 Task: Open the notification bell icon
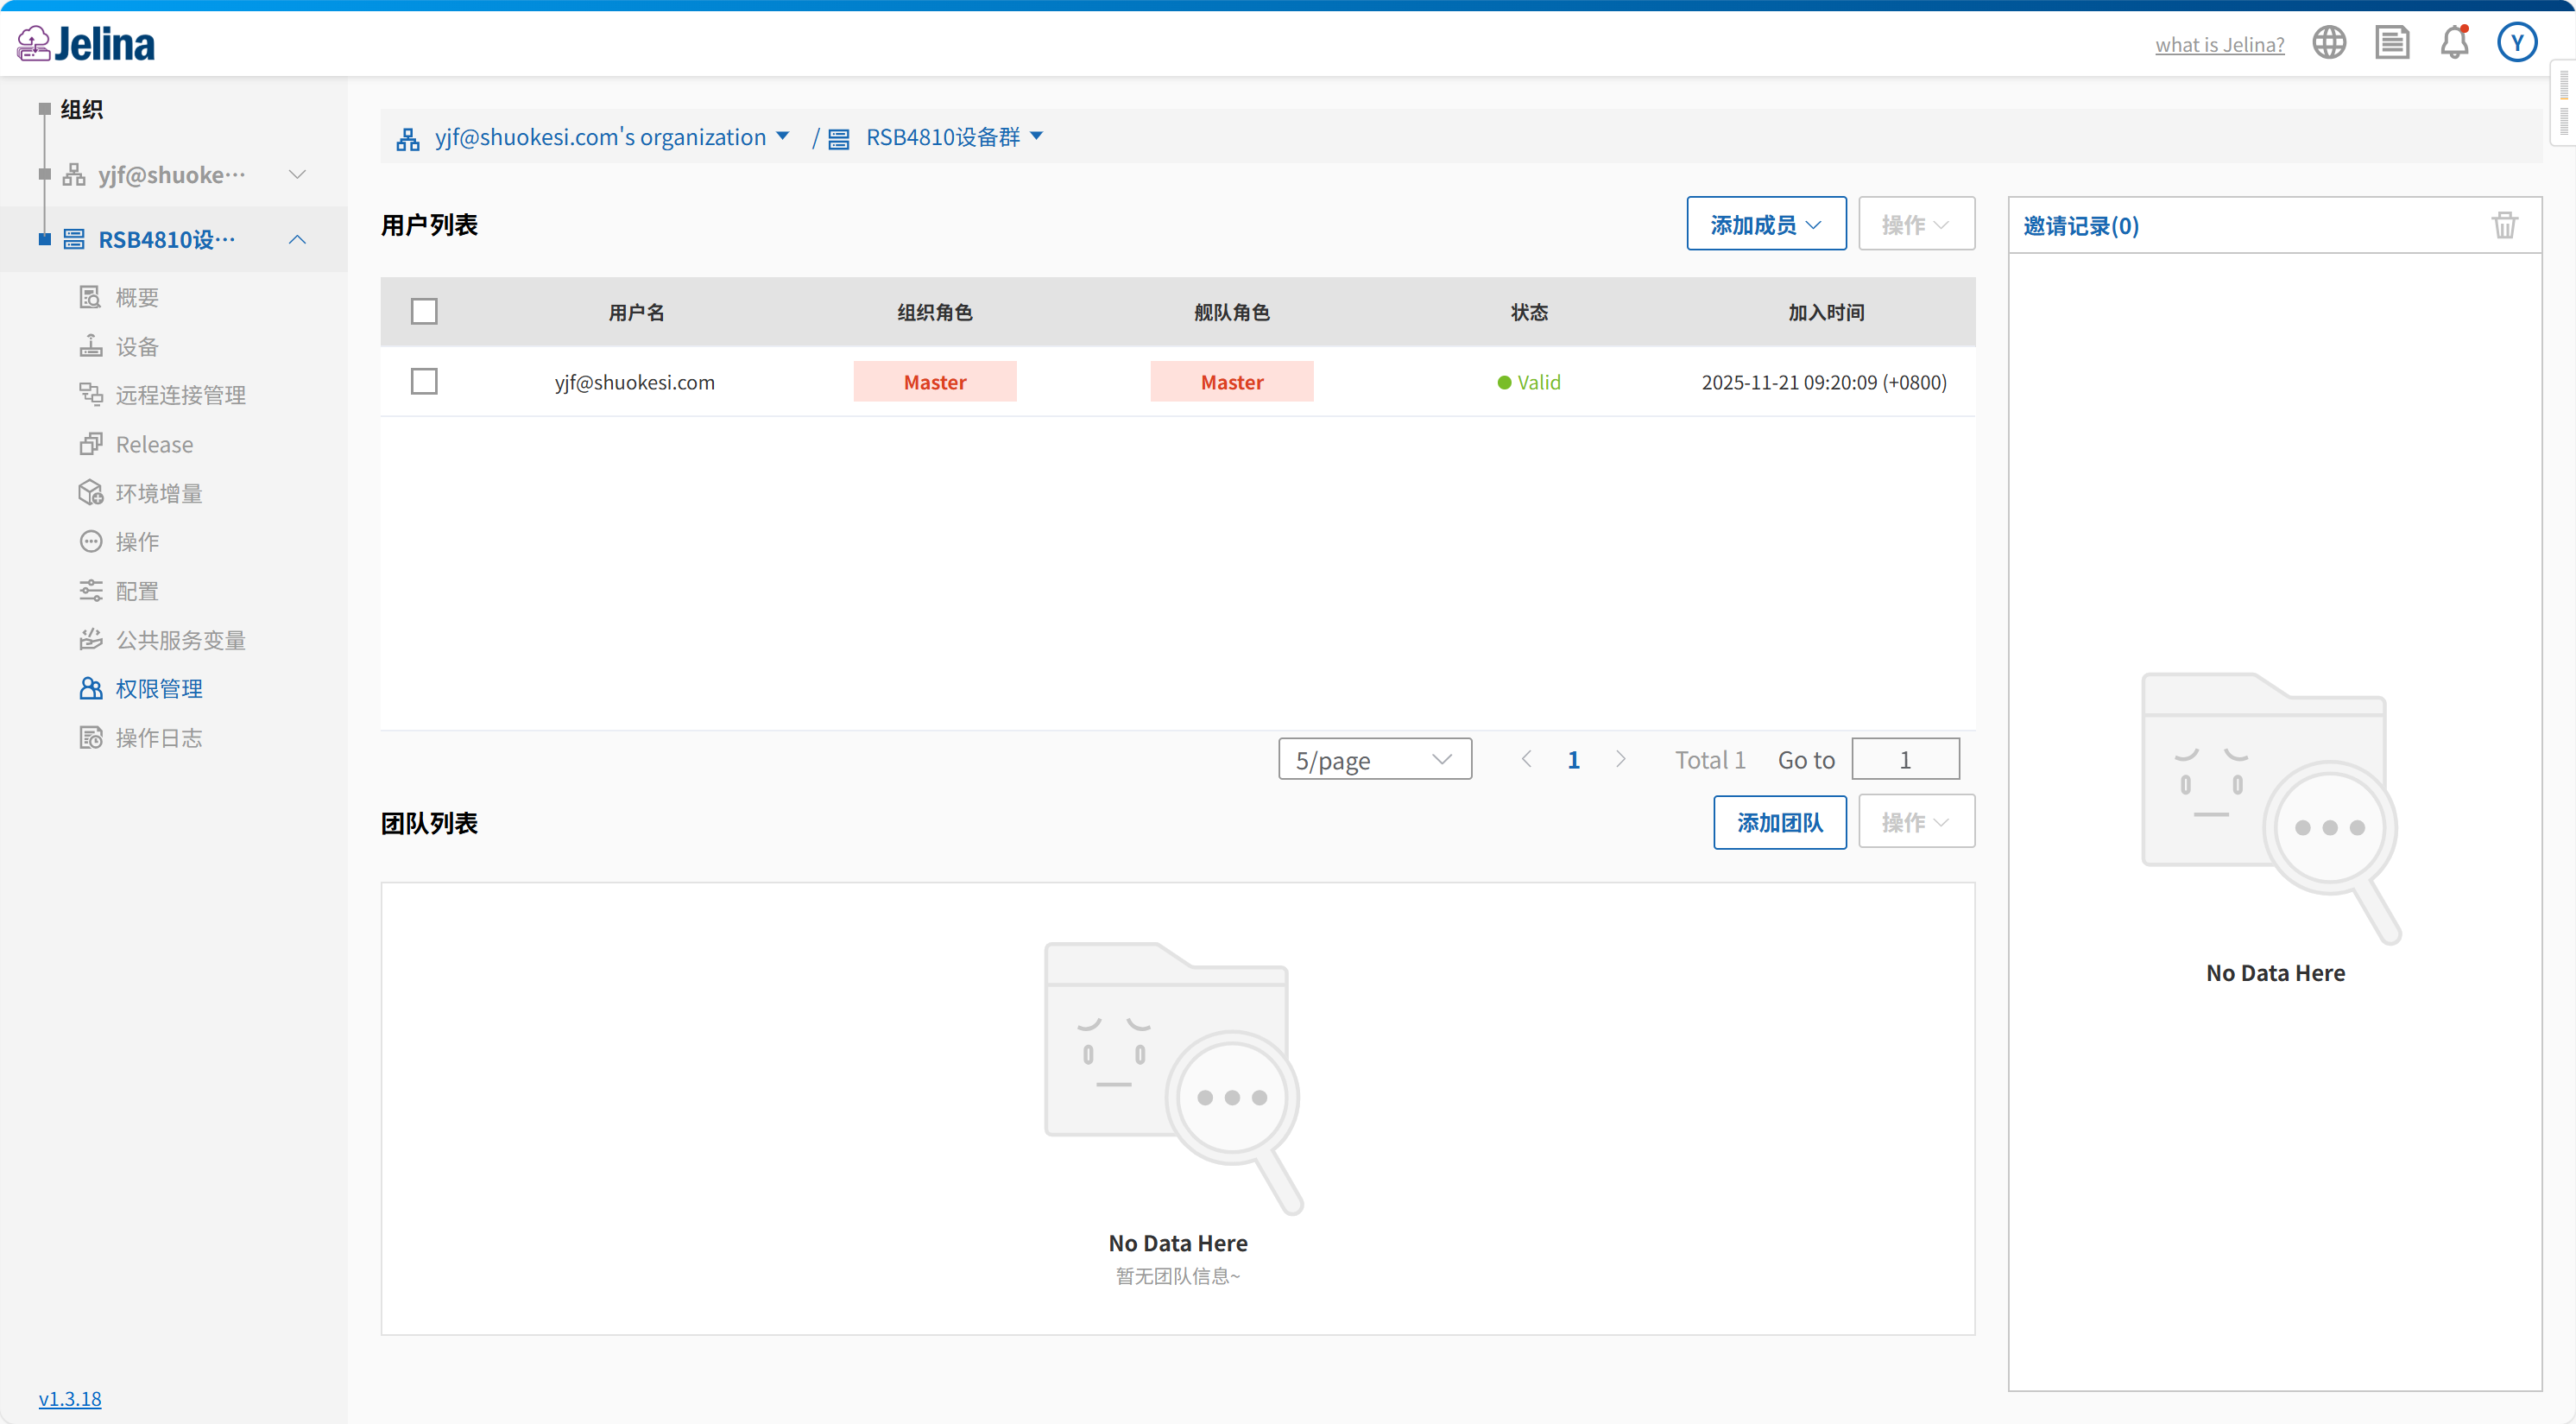pos(2454,43)
